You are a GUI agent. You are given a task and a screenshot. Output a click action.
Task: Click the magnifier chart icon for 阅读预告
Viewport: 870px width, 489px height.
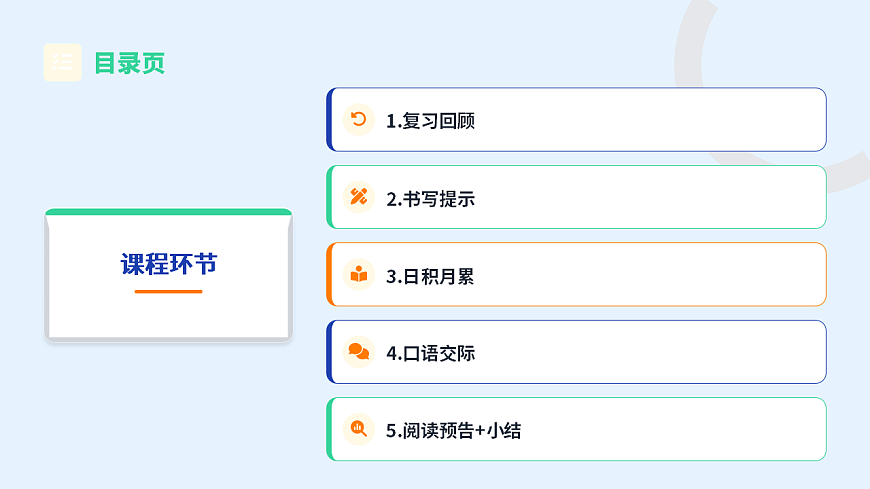point(358,429)
